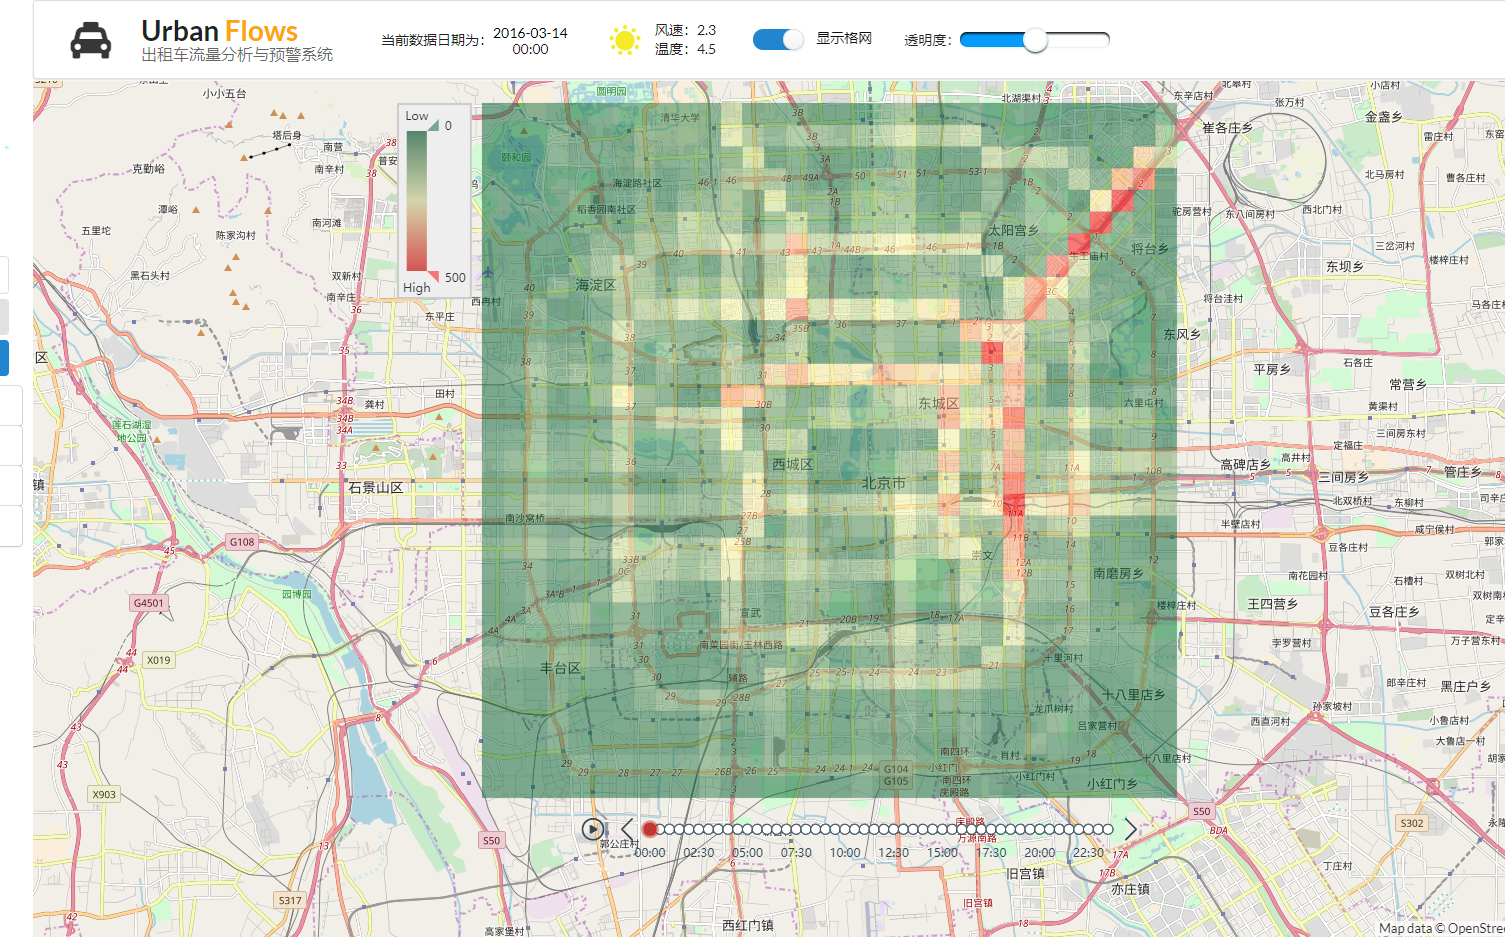1505x937 pixels.
Task: Click the 丰台区 district label
Action: pyautogui.click(x=561, y=668)
